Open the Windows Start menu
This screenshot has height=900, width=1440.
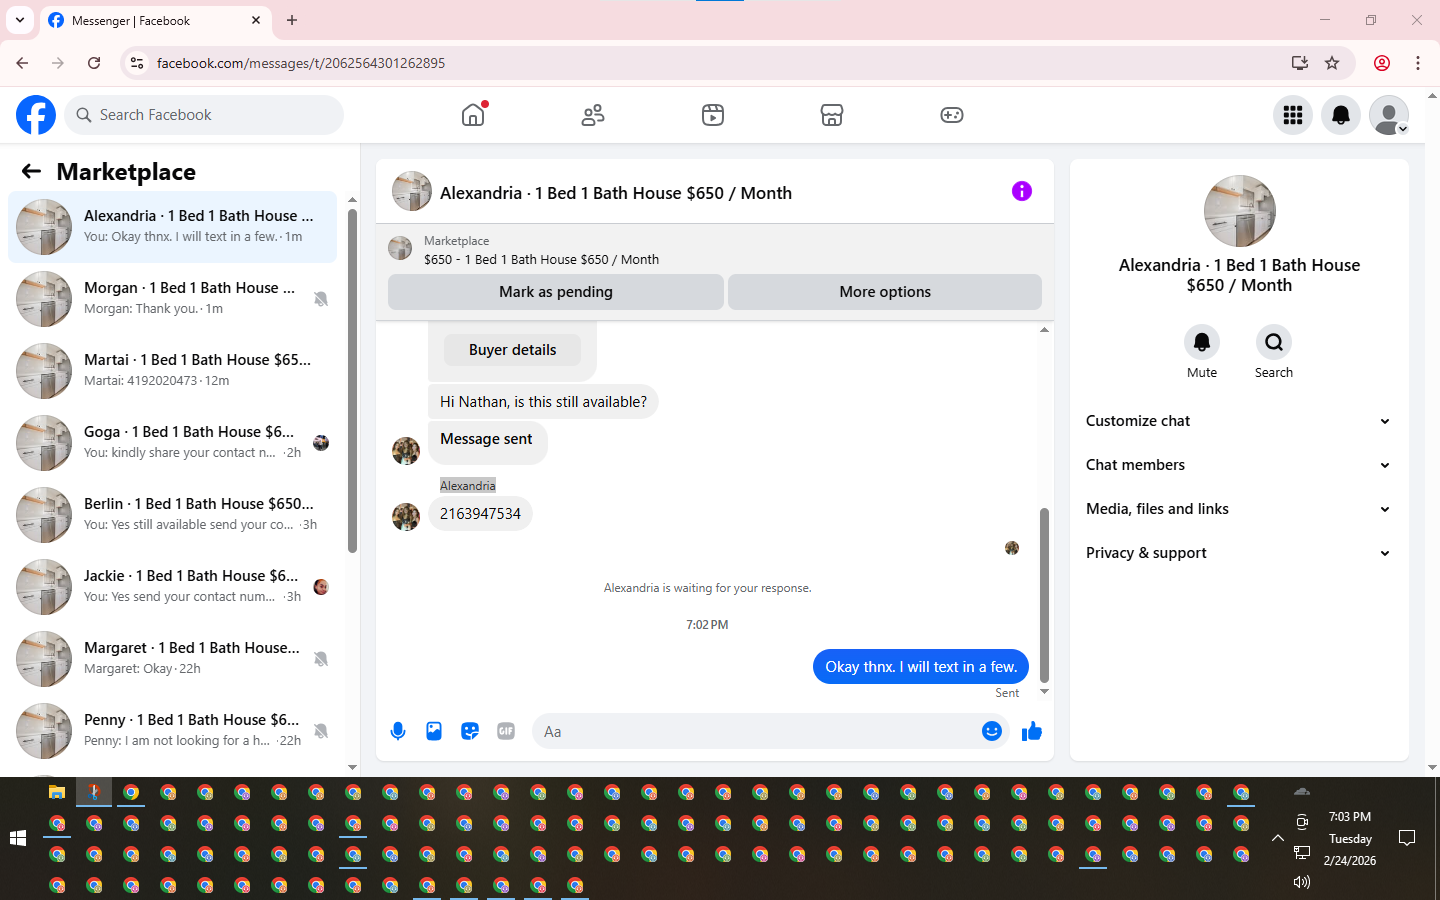17,838
